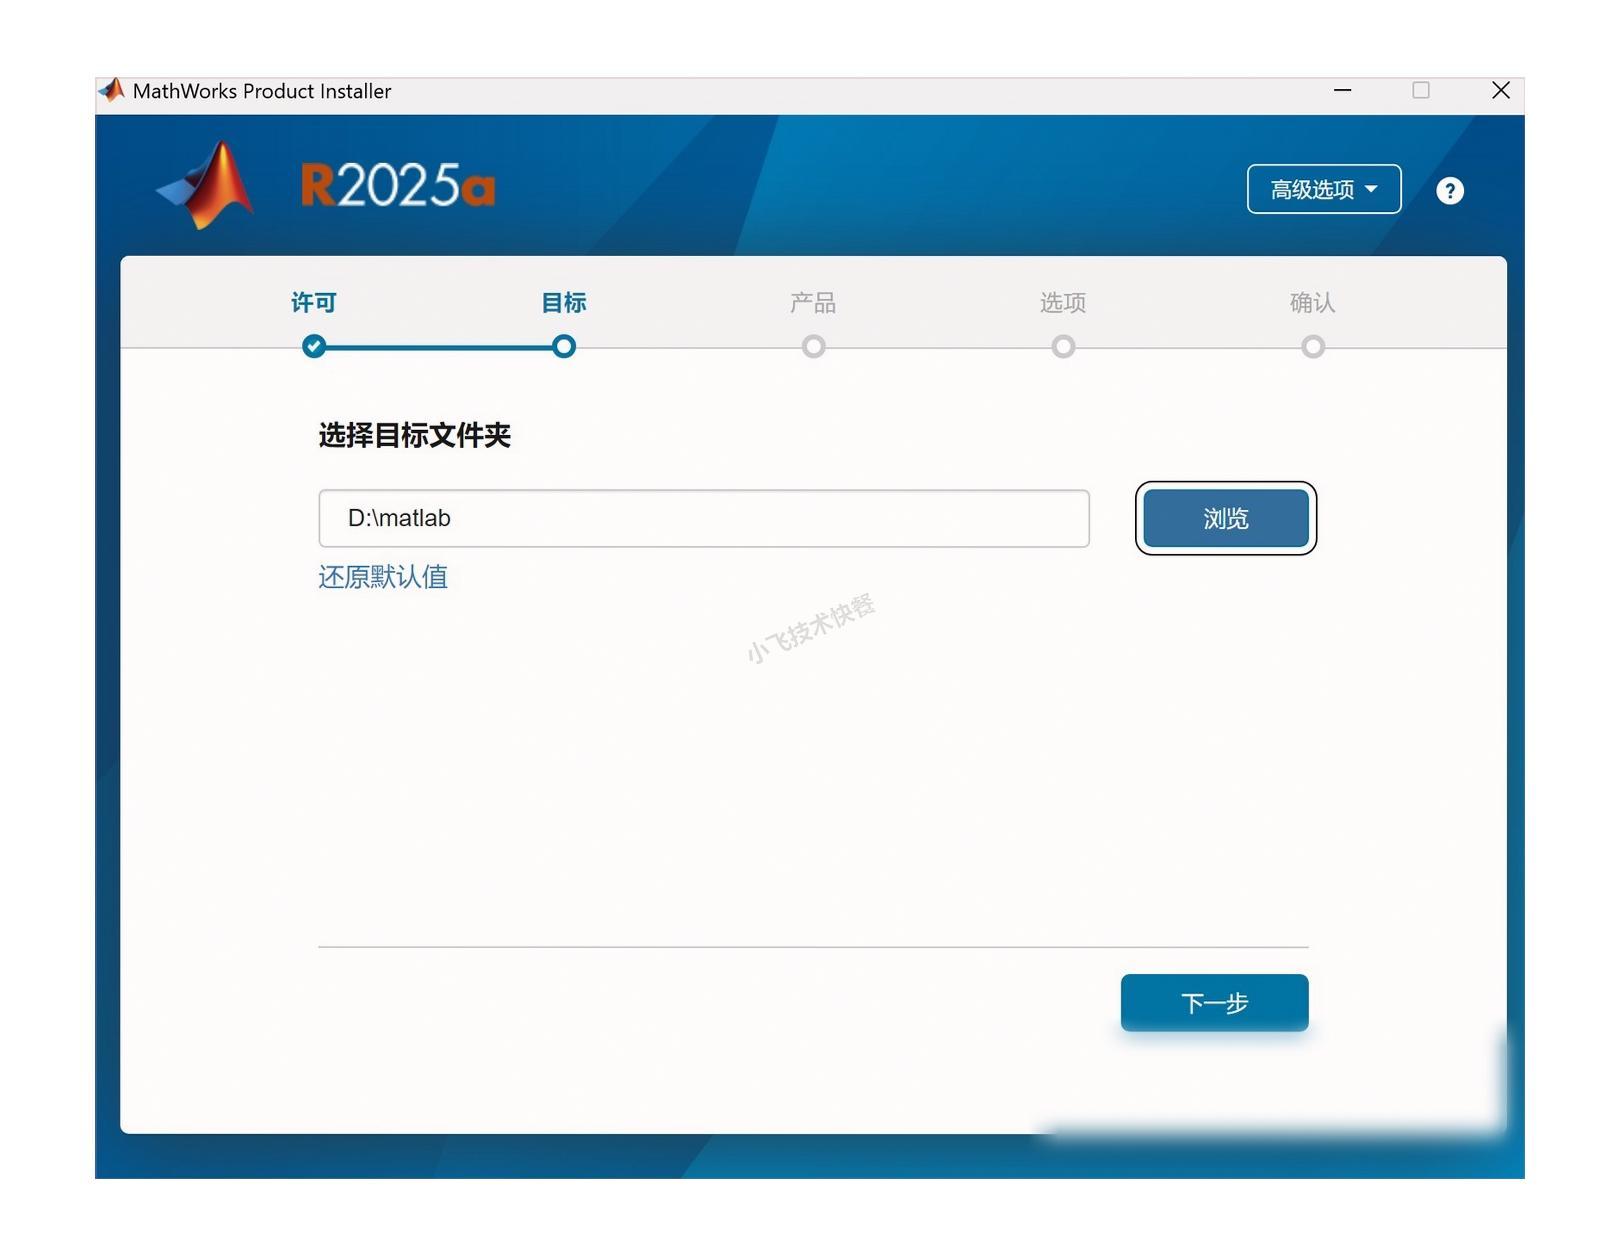Click the R2025a version logo text
Image resolution: width=1620 pixels, height=1256 pixels.
[x=398, y=185]
